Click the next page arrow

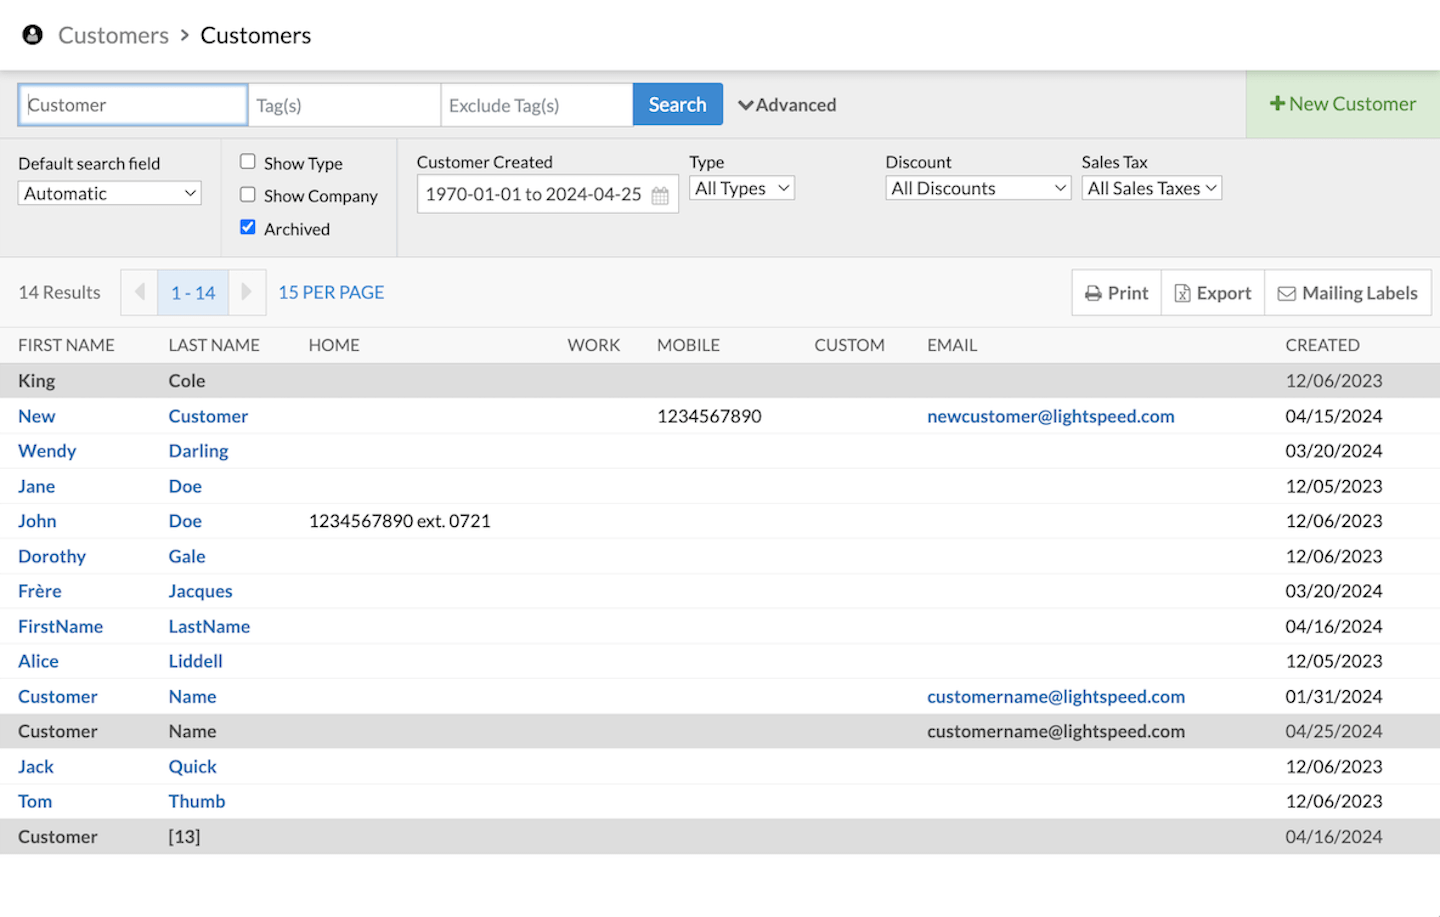(247, 292)
